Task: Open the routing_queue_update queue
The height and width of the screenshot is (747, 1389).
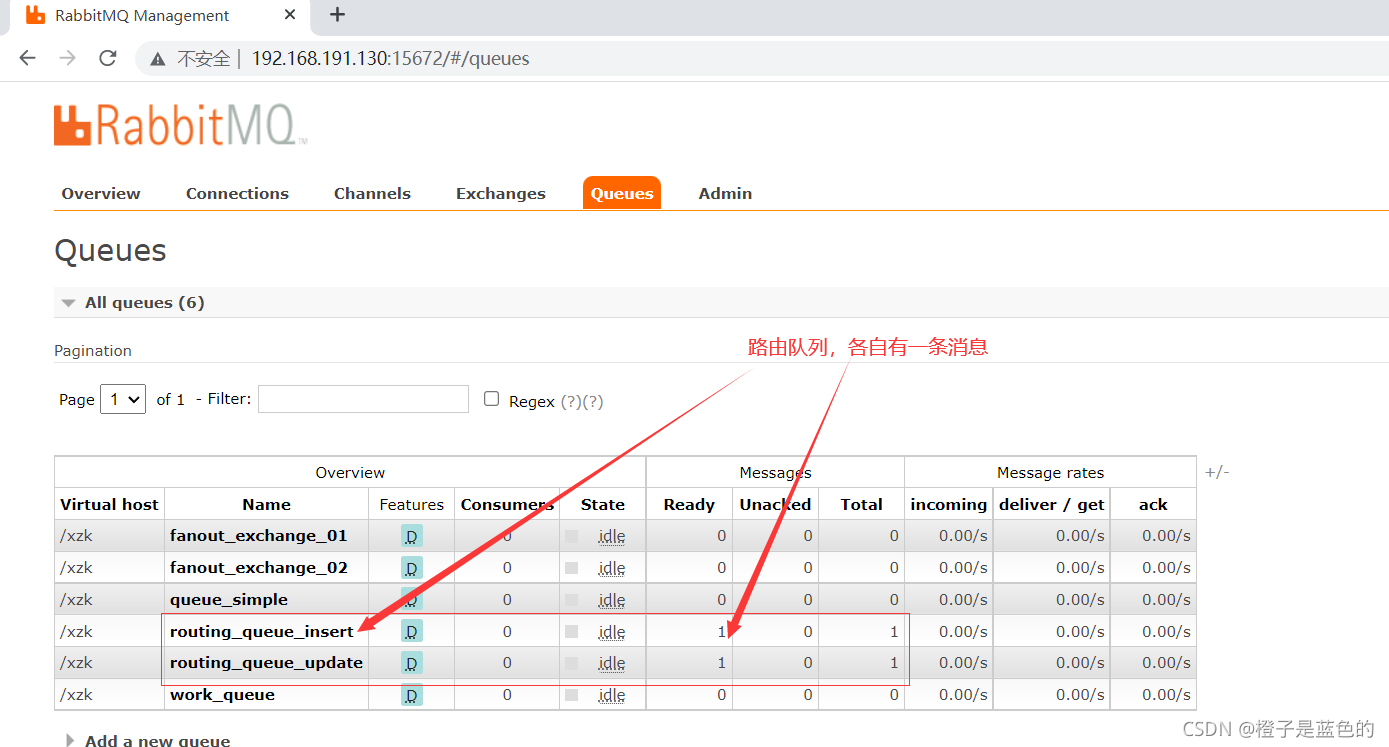Action: [x=266, y=663]
